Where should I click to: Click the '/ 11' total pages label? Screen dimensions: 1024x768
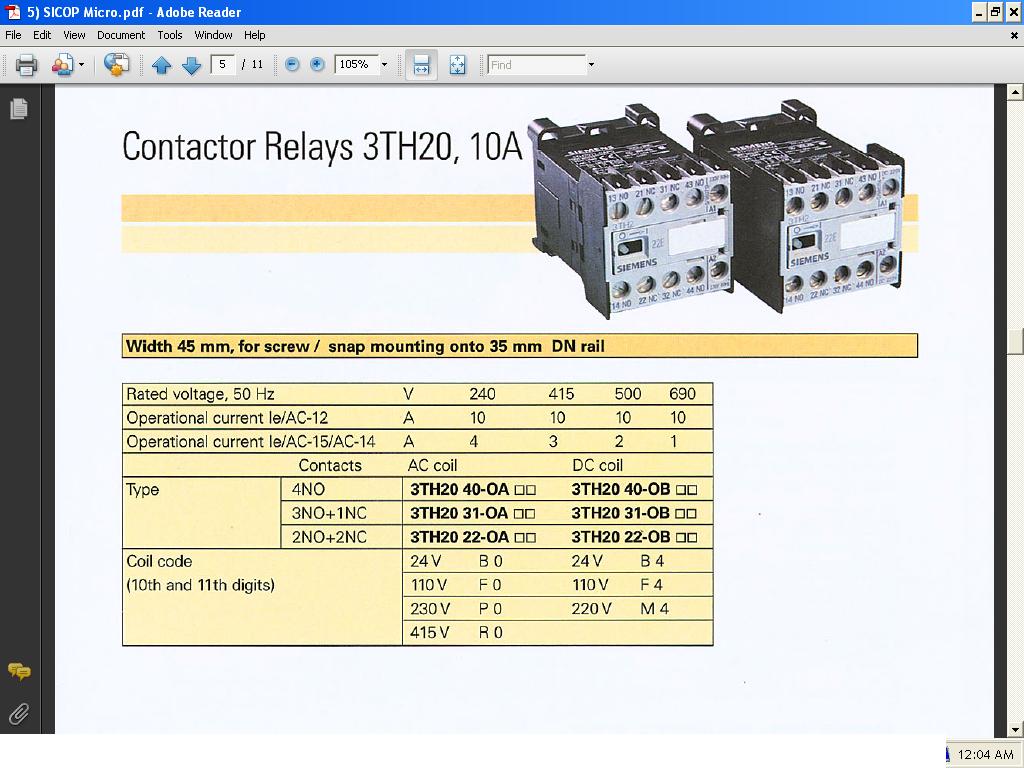pos(252,64)
